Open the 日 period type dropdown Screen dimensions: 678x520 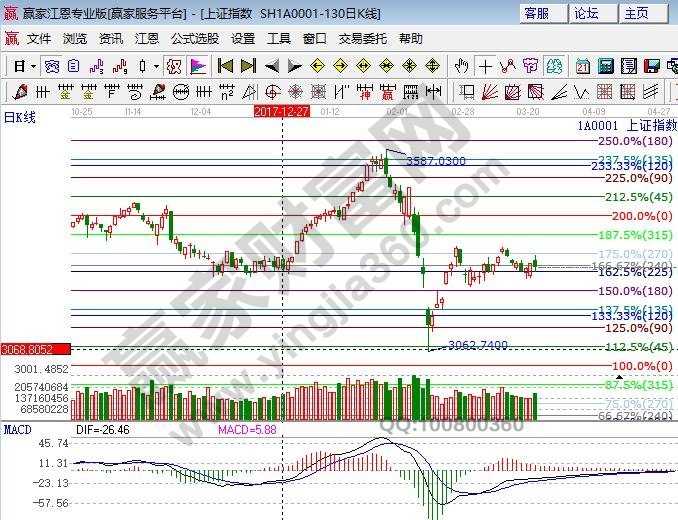(x=24, y=66)
